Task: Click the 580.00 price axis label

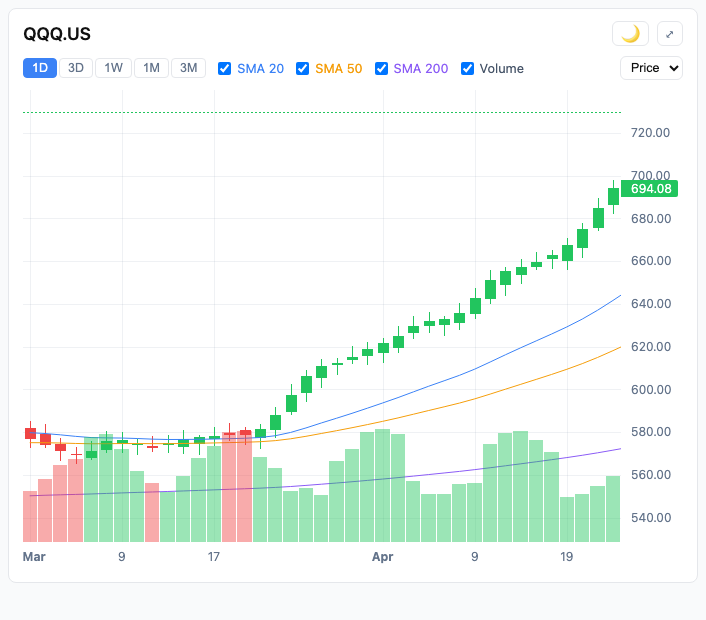Action: click(x=651, y=432)
